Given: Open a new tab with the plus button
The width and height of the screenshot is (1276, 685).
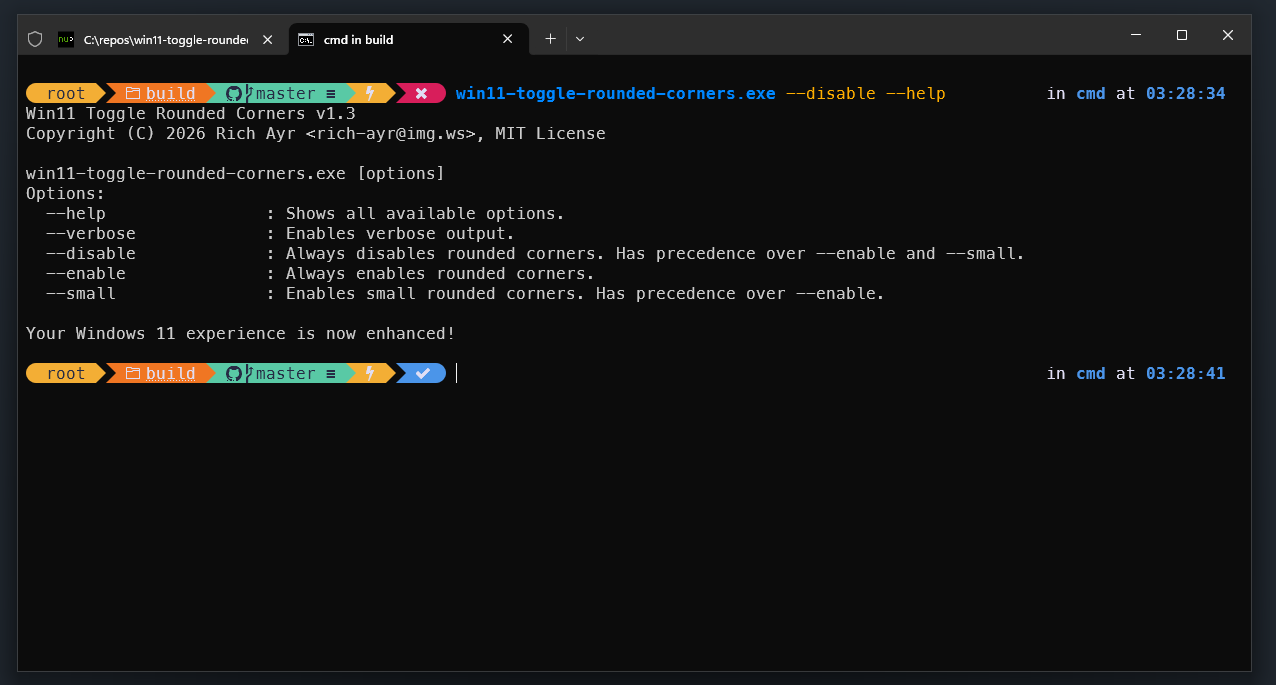Looking at the screenshot, I should 550,39.
